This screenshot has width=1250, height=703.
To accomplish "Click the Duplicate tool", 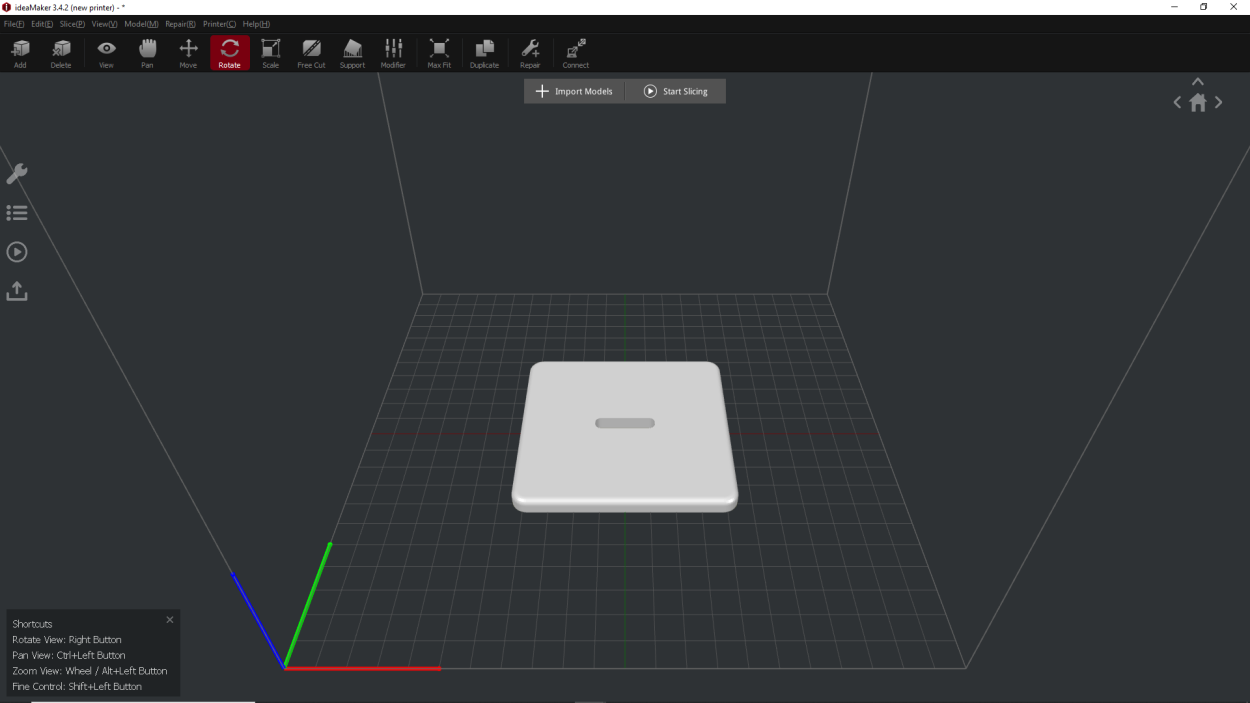I will coord(484,53).
